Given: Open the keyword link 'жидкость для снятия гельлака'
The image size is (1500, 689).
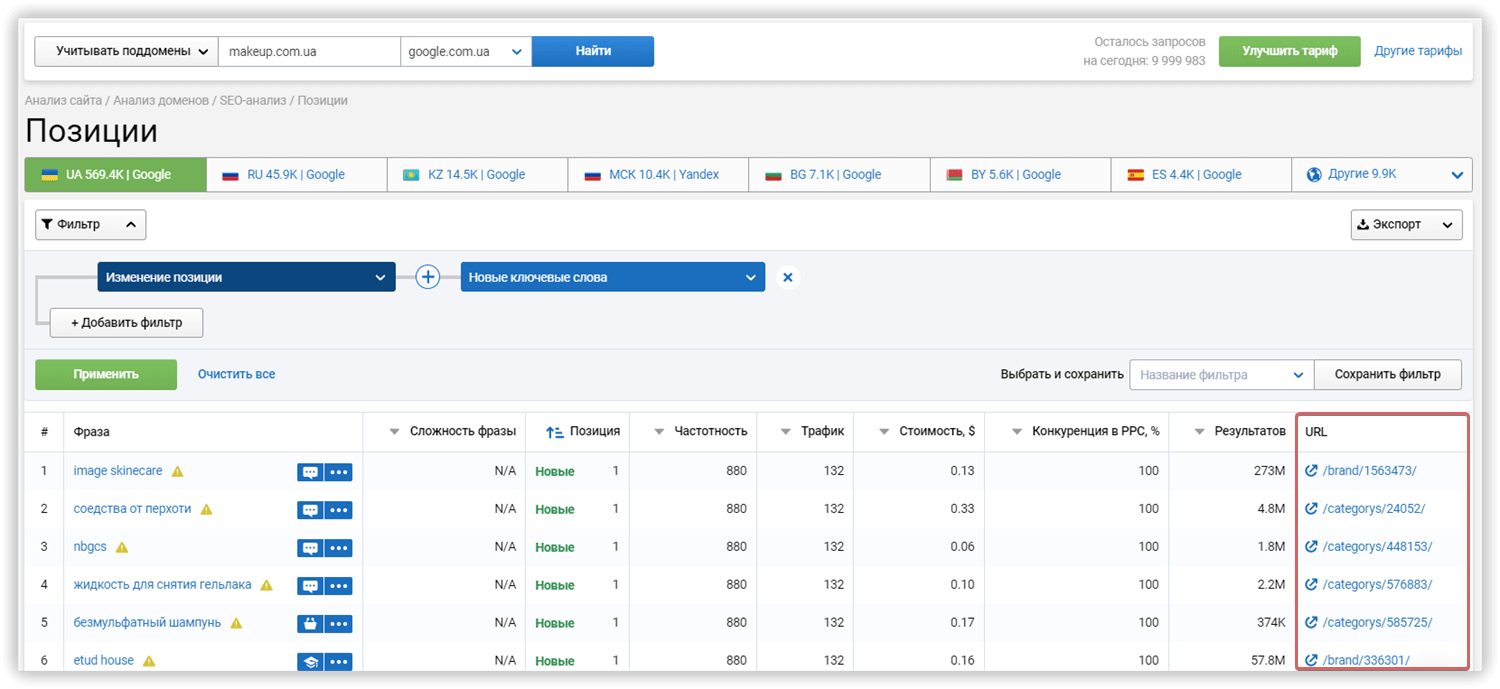Looking at the screenshot, I should click(163, 584).
